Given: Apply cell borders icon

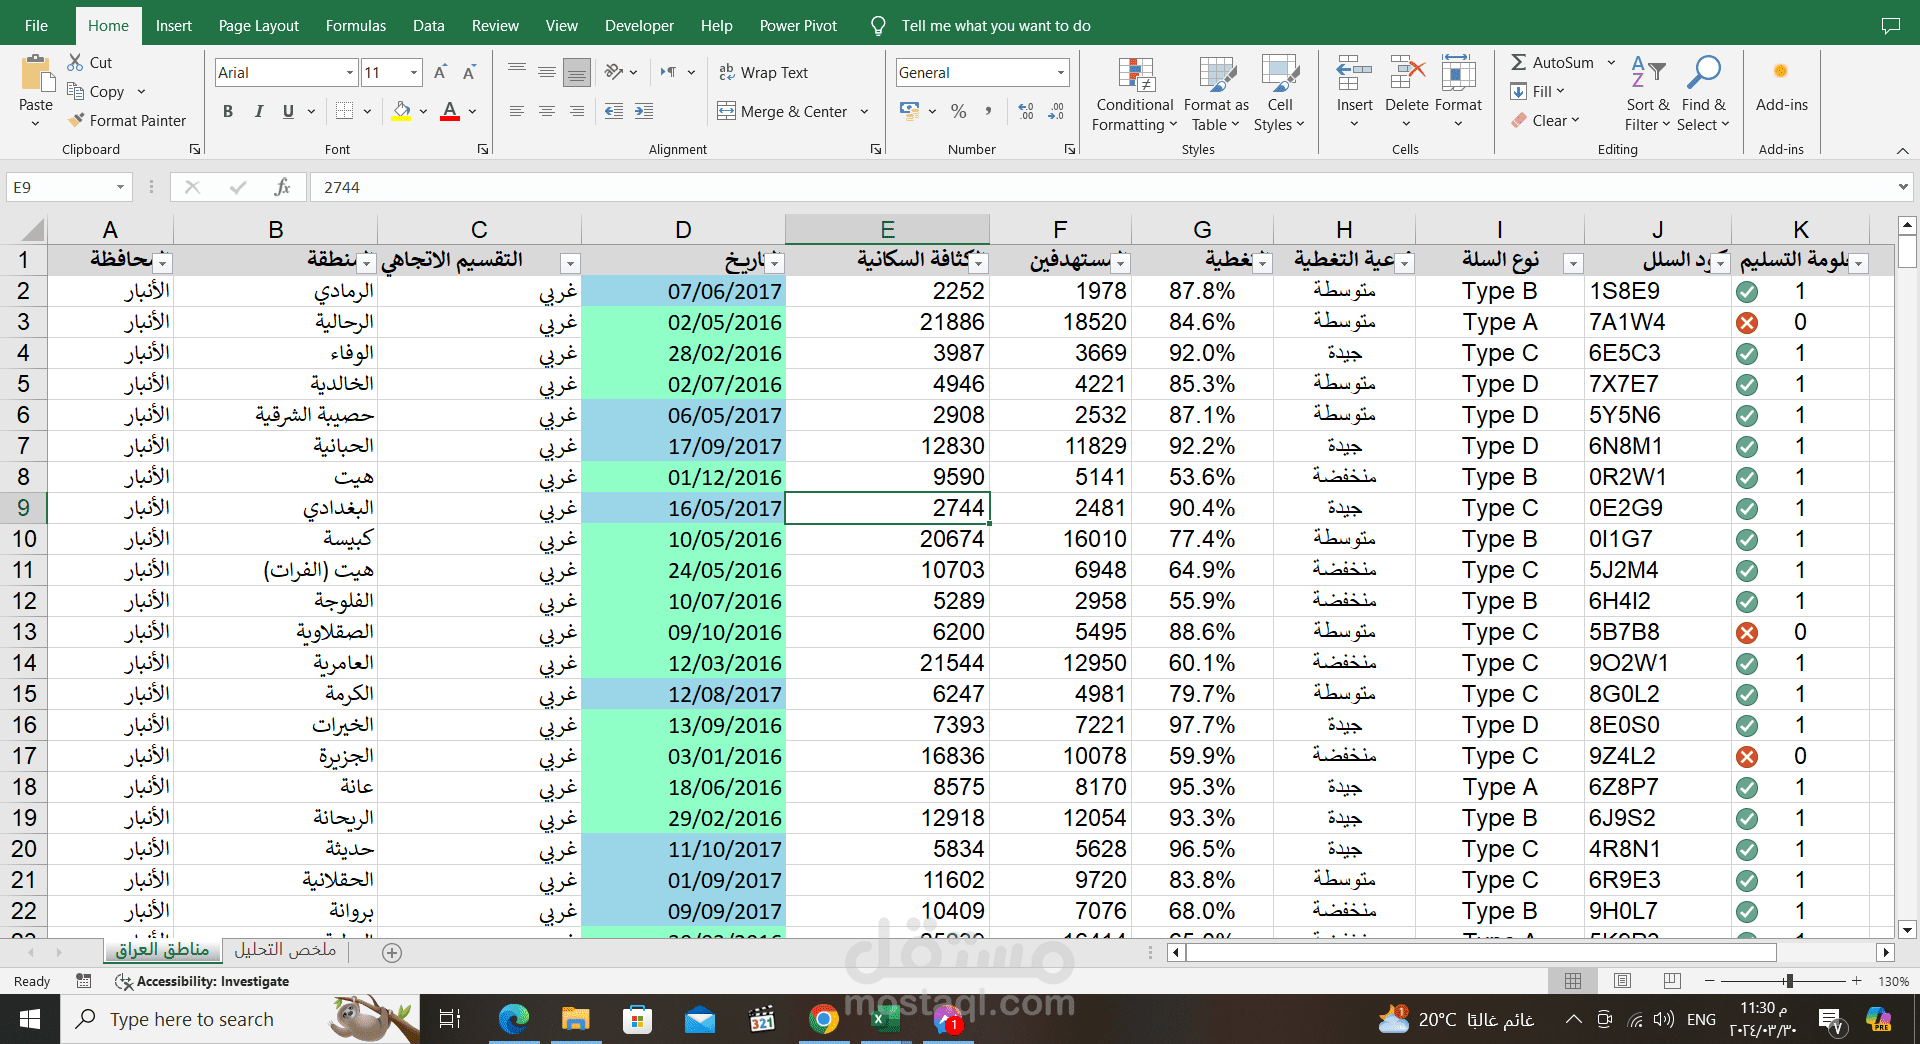Looking at the screenshot, I should (x=344, y=112).
